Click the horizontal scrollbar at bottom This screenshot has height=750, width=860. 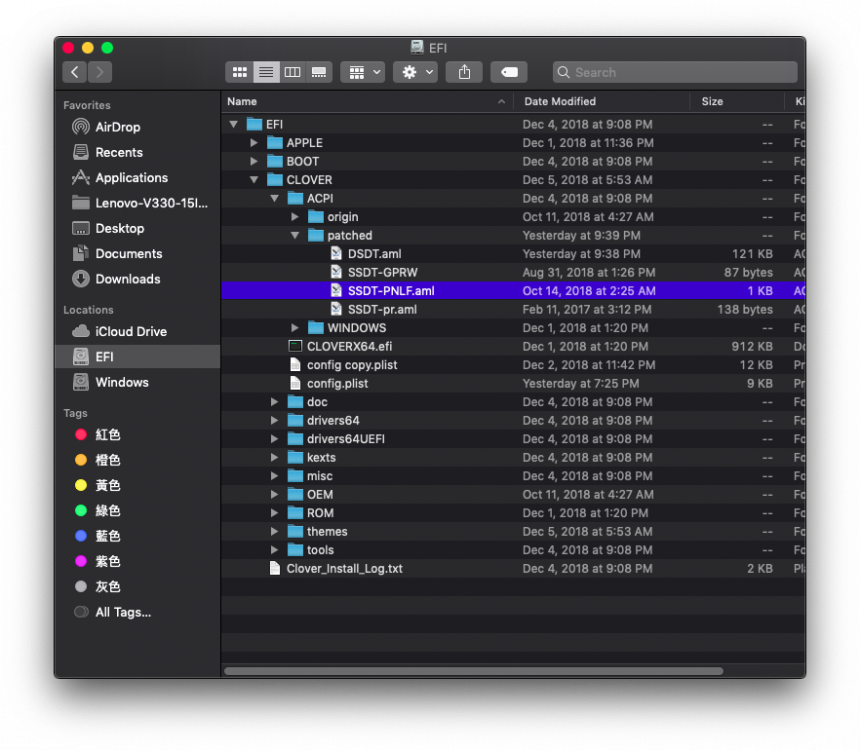tap(474, 671)
